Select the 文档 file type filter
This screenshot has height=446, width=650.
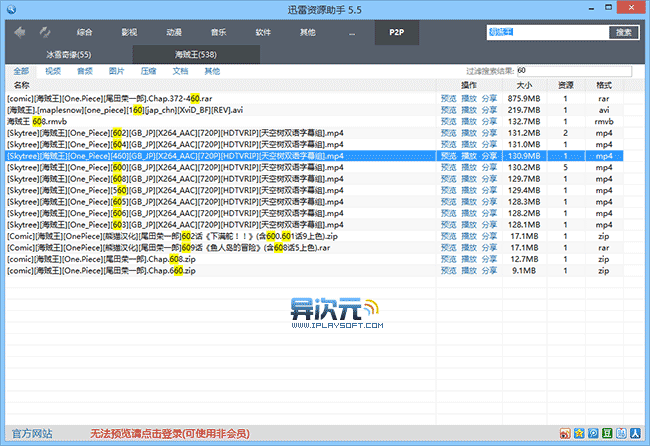(180, 71)
